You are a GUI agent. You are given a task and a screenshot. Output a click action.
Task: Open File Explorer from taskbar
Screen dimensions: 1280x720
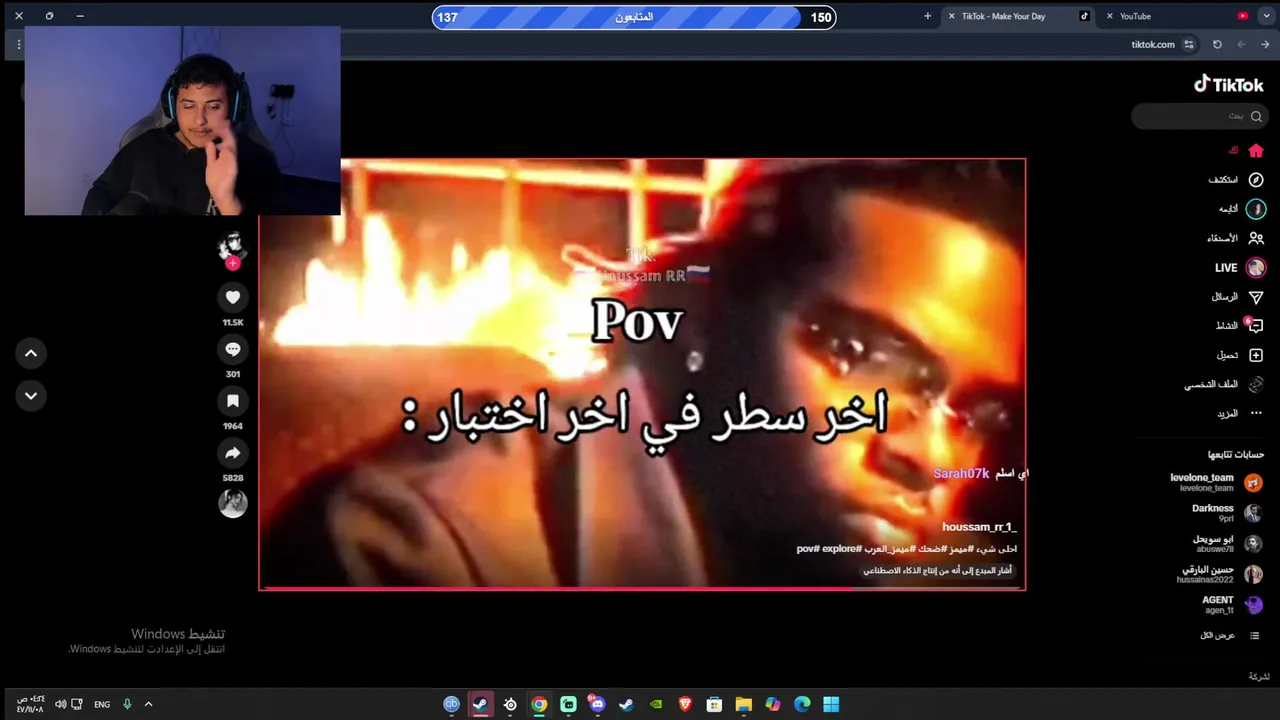743,704
